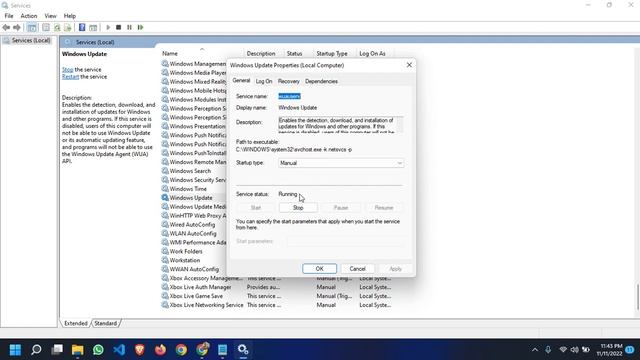Click the Stop button in the dialog

pos(298,208)
